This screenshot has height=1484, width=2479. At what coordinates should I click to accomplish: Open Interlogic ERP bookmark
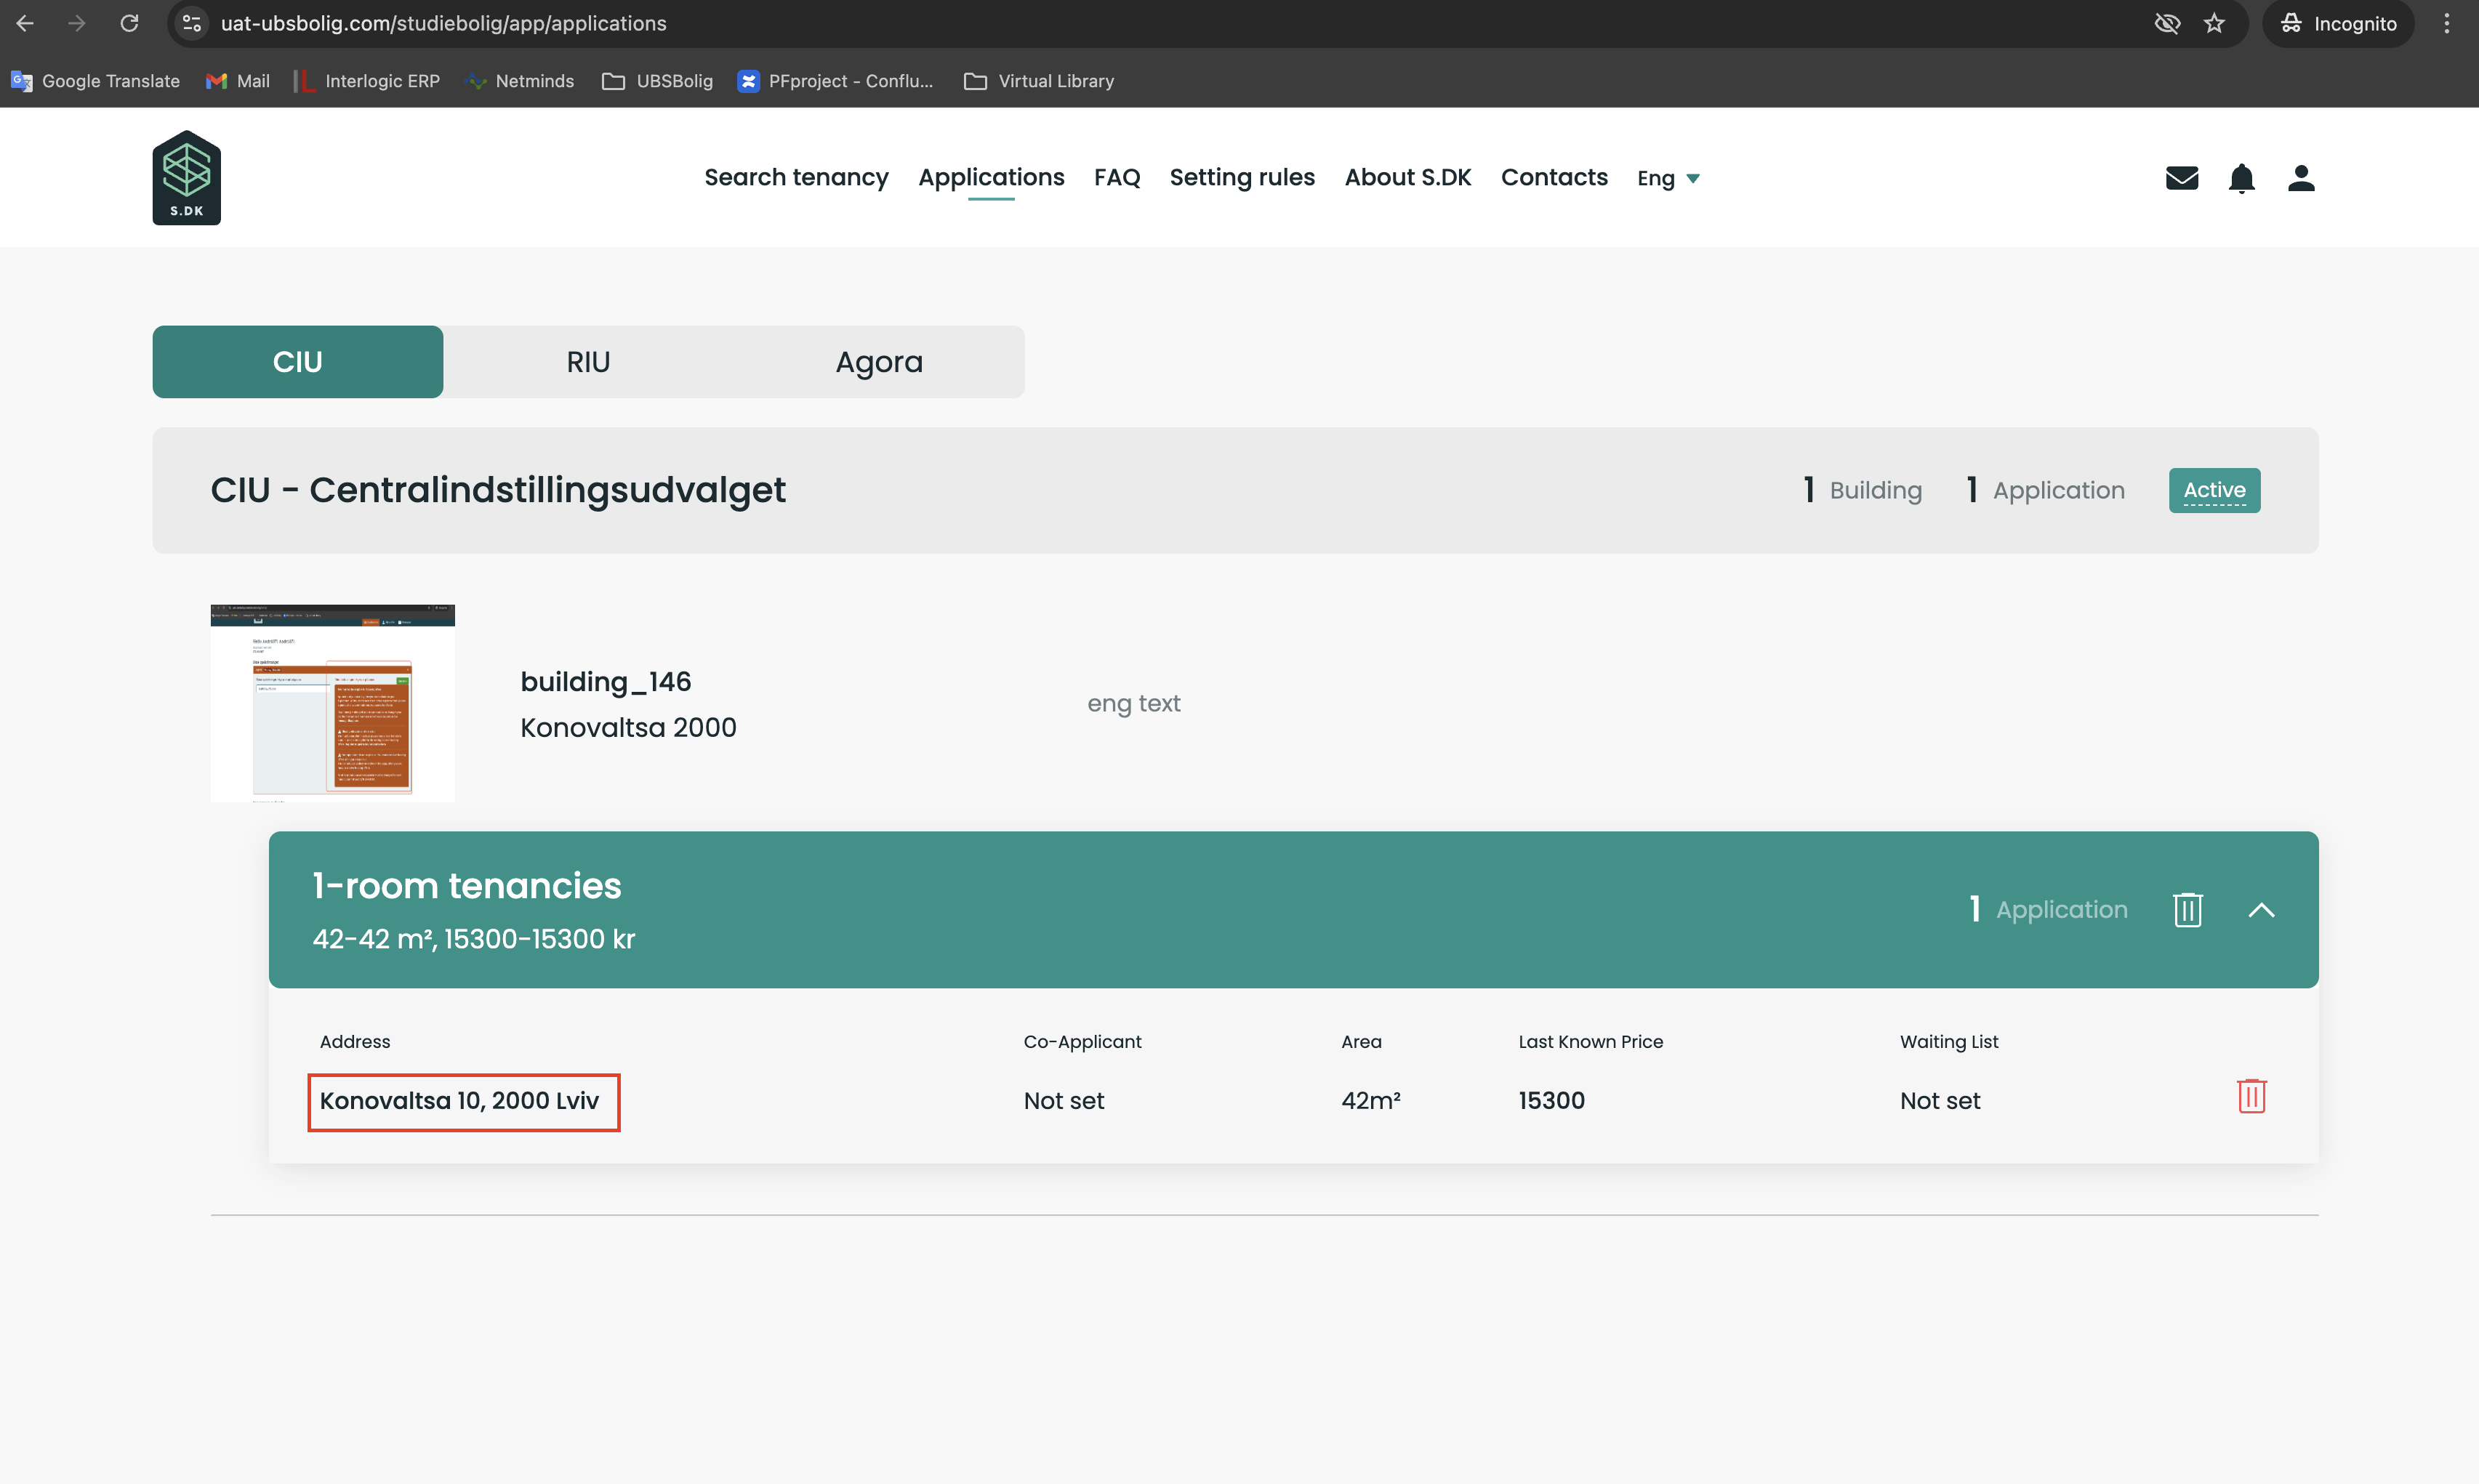(x=367, y=81)
